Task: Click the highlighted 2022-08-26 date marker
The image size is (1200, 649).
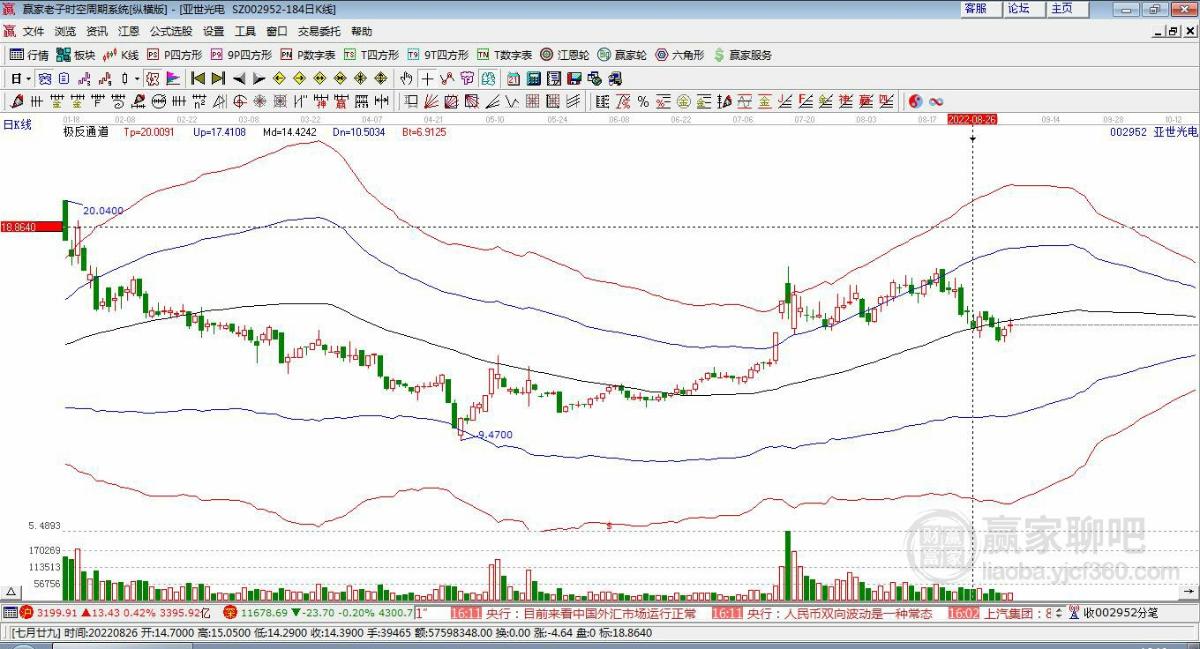Action: point(972,118)
